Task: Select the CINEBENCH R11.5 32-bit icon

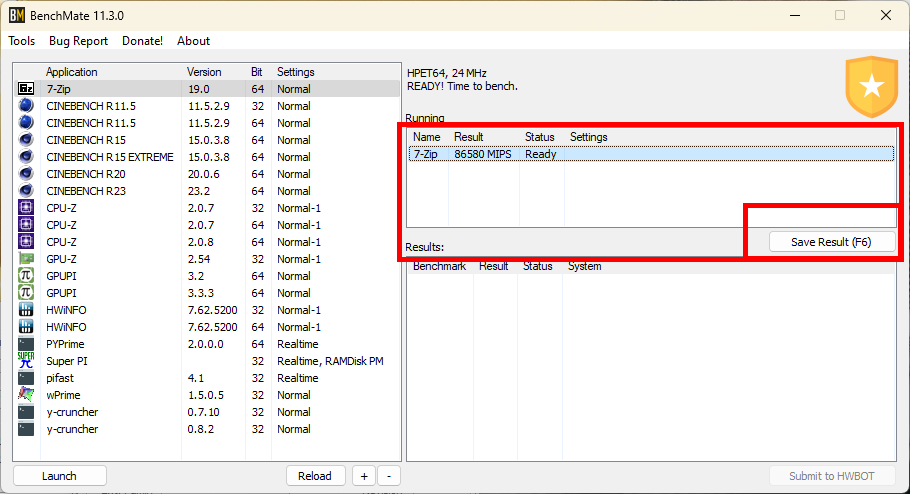Action: point(26,106)
